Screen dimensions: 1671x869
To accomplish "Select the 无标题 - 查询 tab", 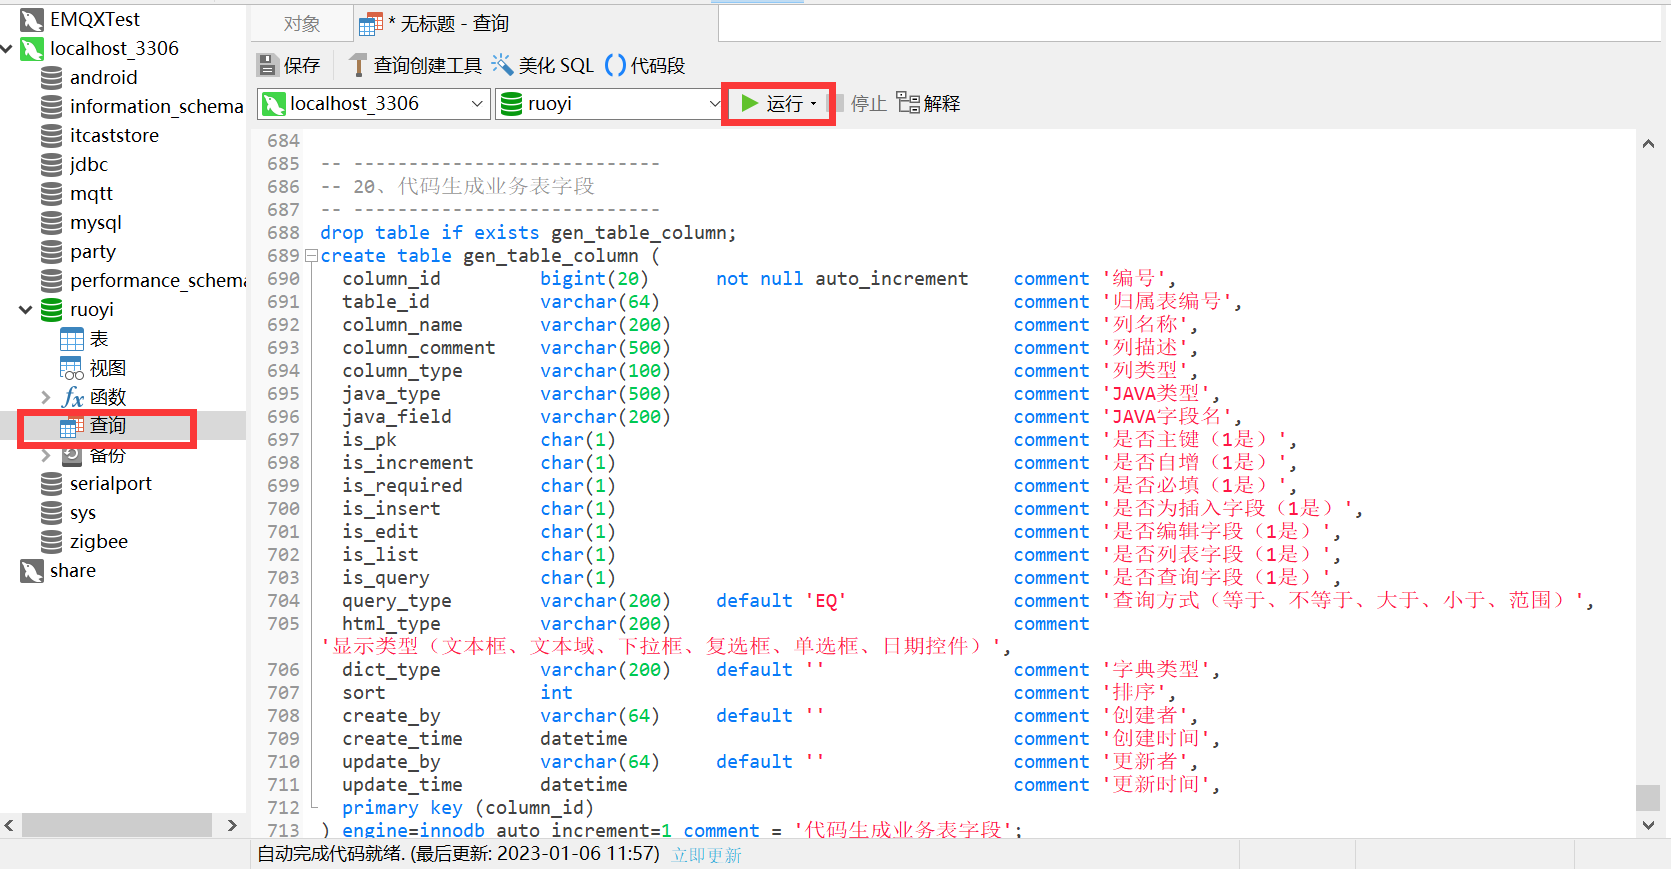I will coord(435,23).
